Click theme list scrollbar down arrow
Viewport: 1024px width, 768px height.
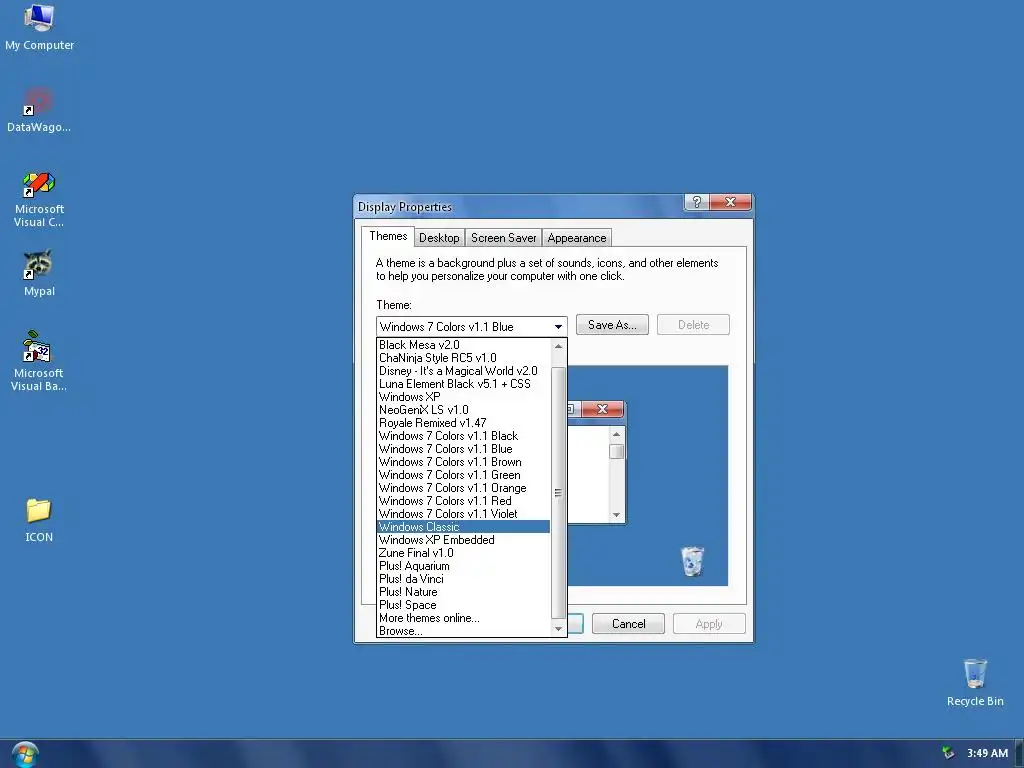click(558, 629)
